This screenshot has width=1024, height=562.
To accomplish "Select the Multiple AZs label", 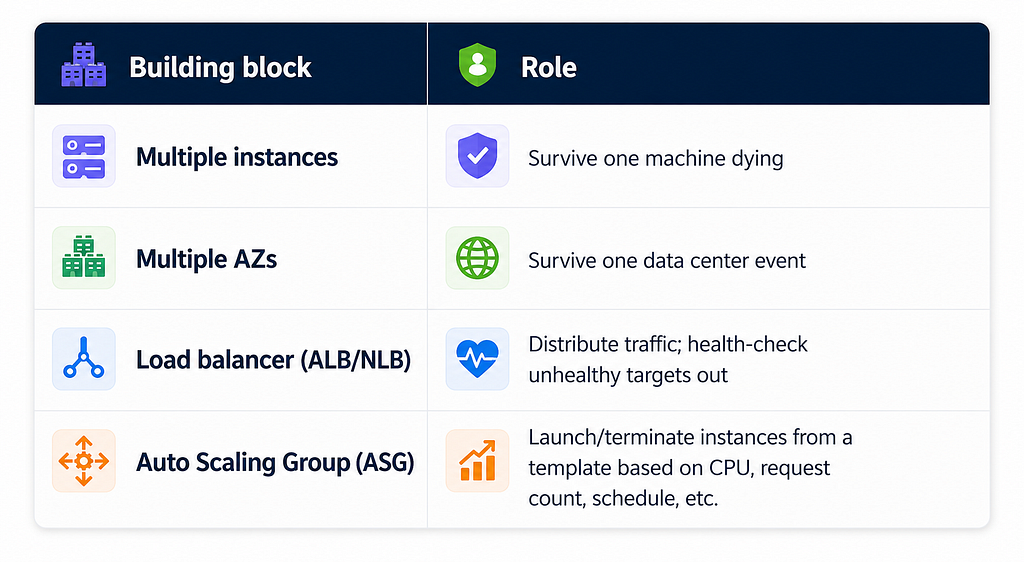I will coord(206,259).
